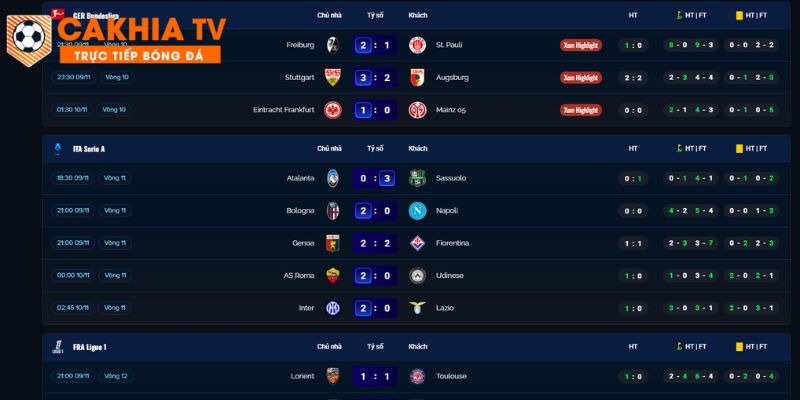The height and width of the screenshot is (400, 800).
Task: Watch highlights for Stuttgart vs Augsburg match
Action: (581, 77)
